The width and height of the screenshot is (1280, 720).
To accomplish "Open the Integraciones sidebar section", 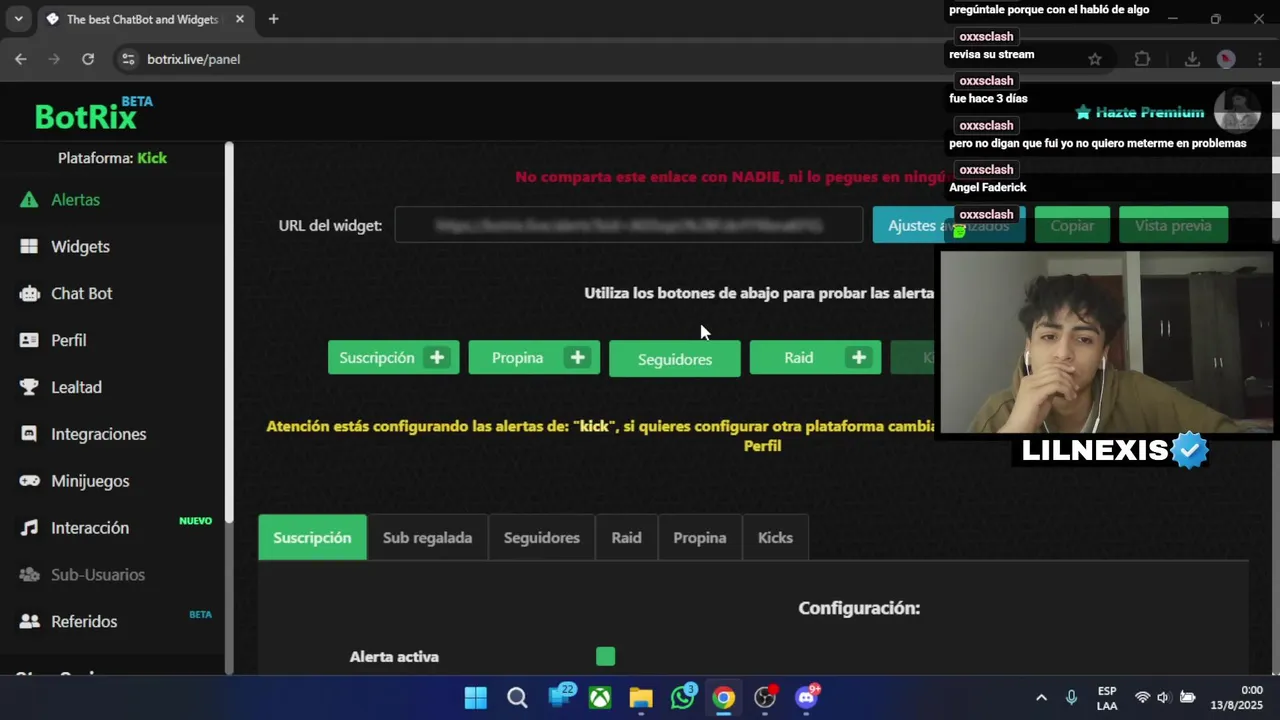I will [x=98, y=435].
